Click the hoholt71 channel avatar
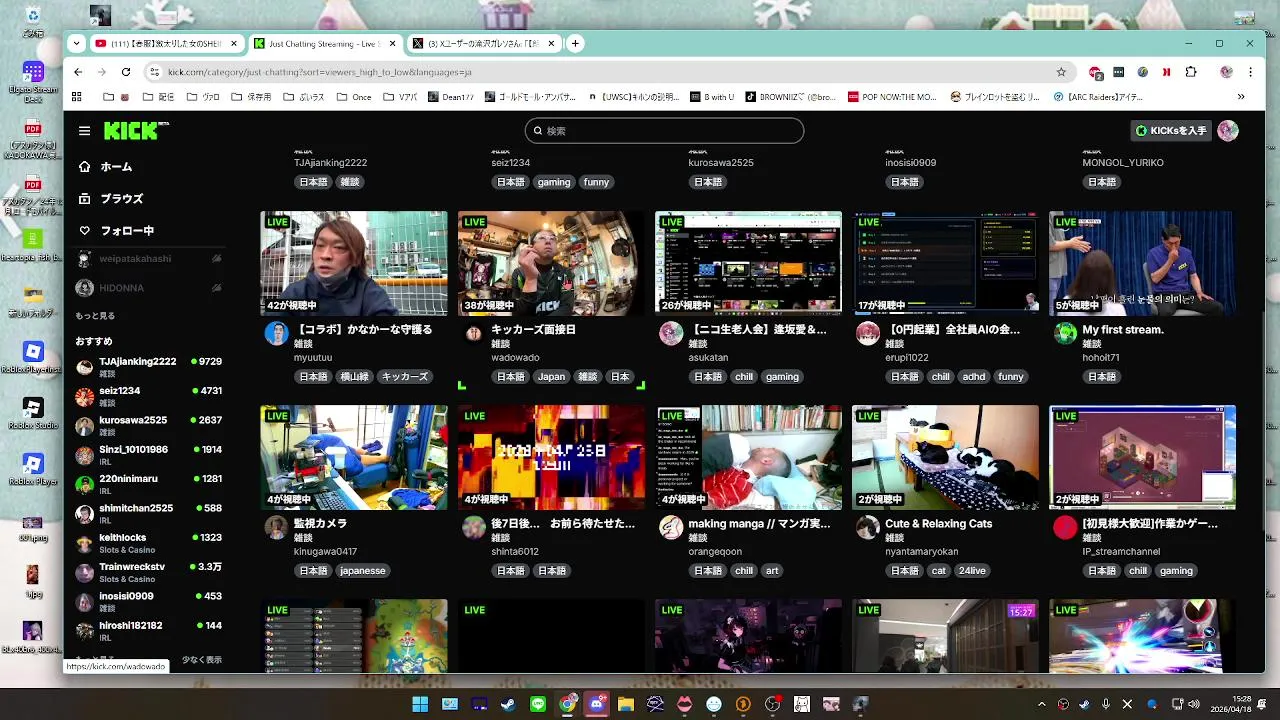This screenshot has height=720, width=1280. 1065,334
